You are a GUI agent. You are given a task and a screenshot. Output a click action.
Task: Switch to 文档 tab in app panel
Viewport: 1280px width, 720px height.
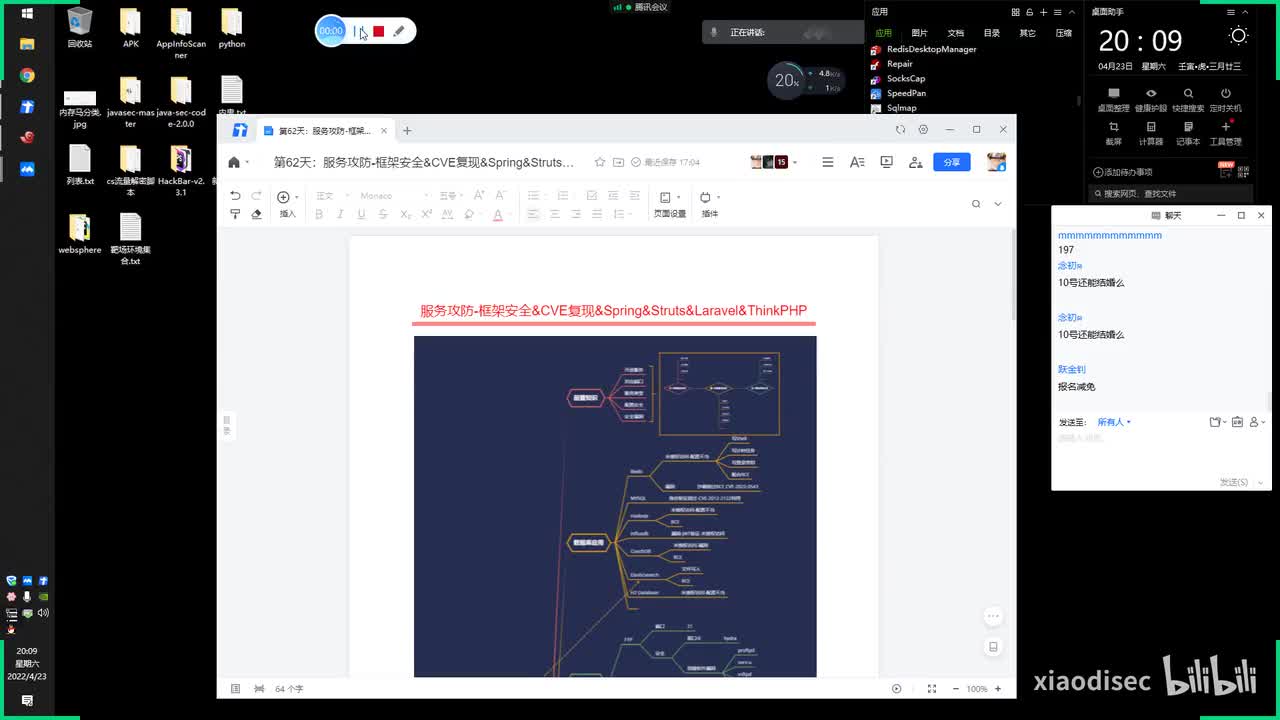point(956,33)
